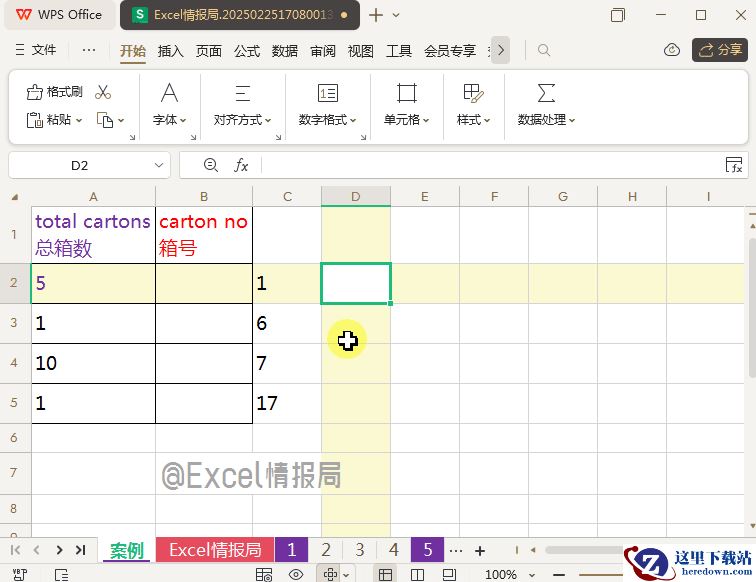The image size is (756, 582).
Task: Switch to Page Layout view
Action: [x=449, y=575]
